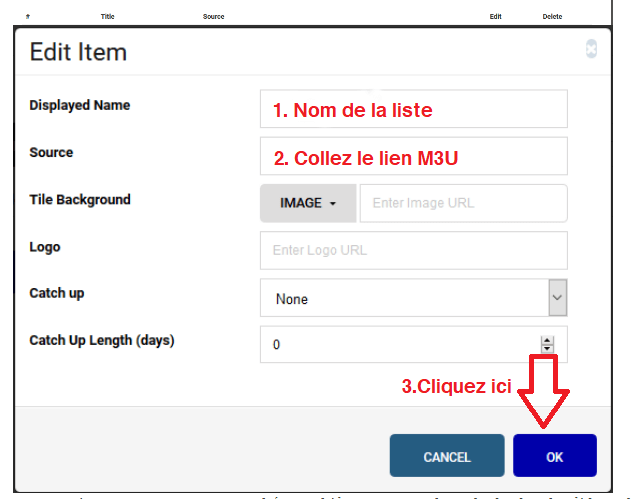Click the Enter Image URL field
The width and height of the screenshot is (632, 499).
(463, 203)
